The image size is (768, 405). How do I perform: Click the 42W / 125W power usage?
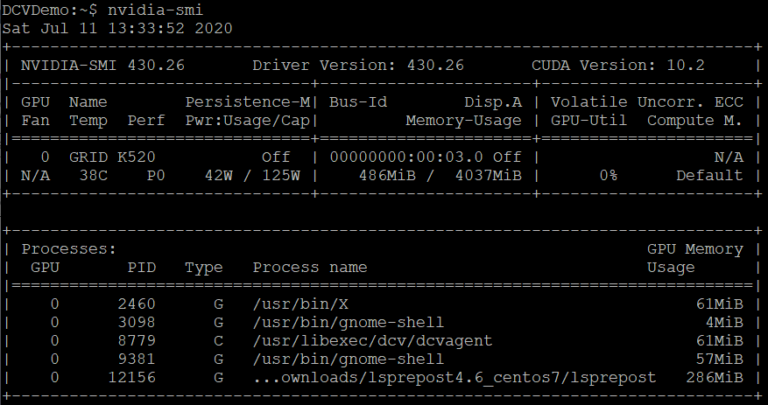tap(252, 175)
